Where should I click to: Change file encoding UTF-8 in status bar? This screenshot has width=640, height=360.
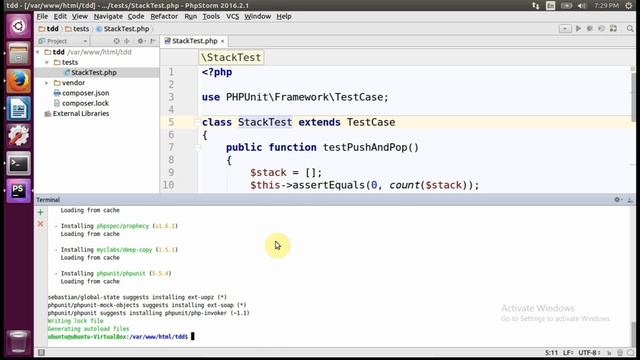(x=589, y=353)
